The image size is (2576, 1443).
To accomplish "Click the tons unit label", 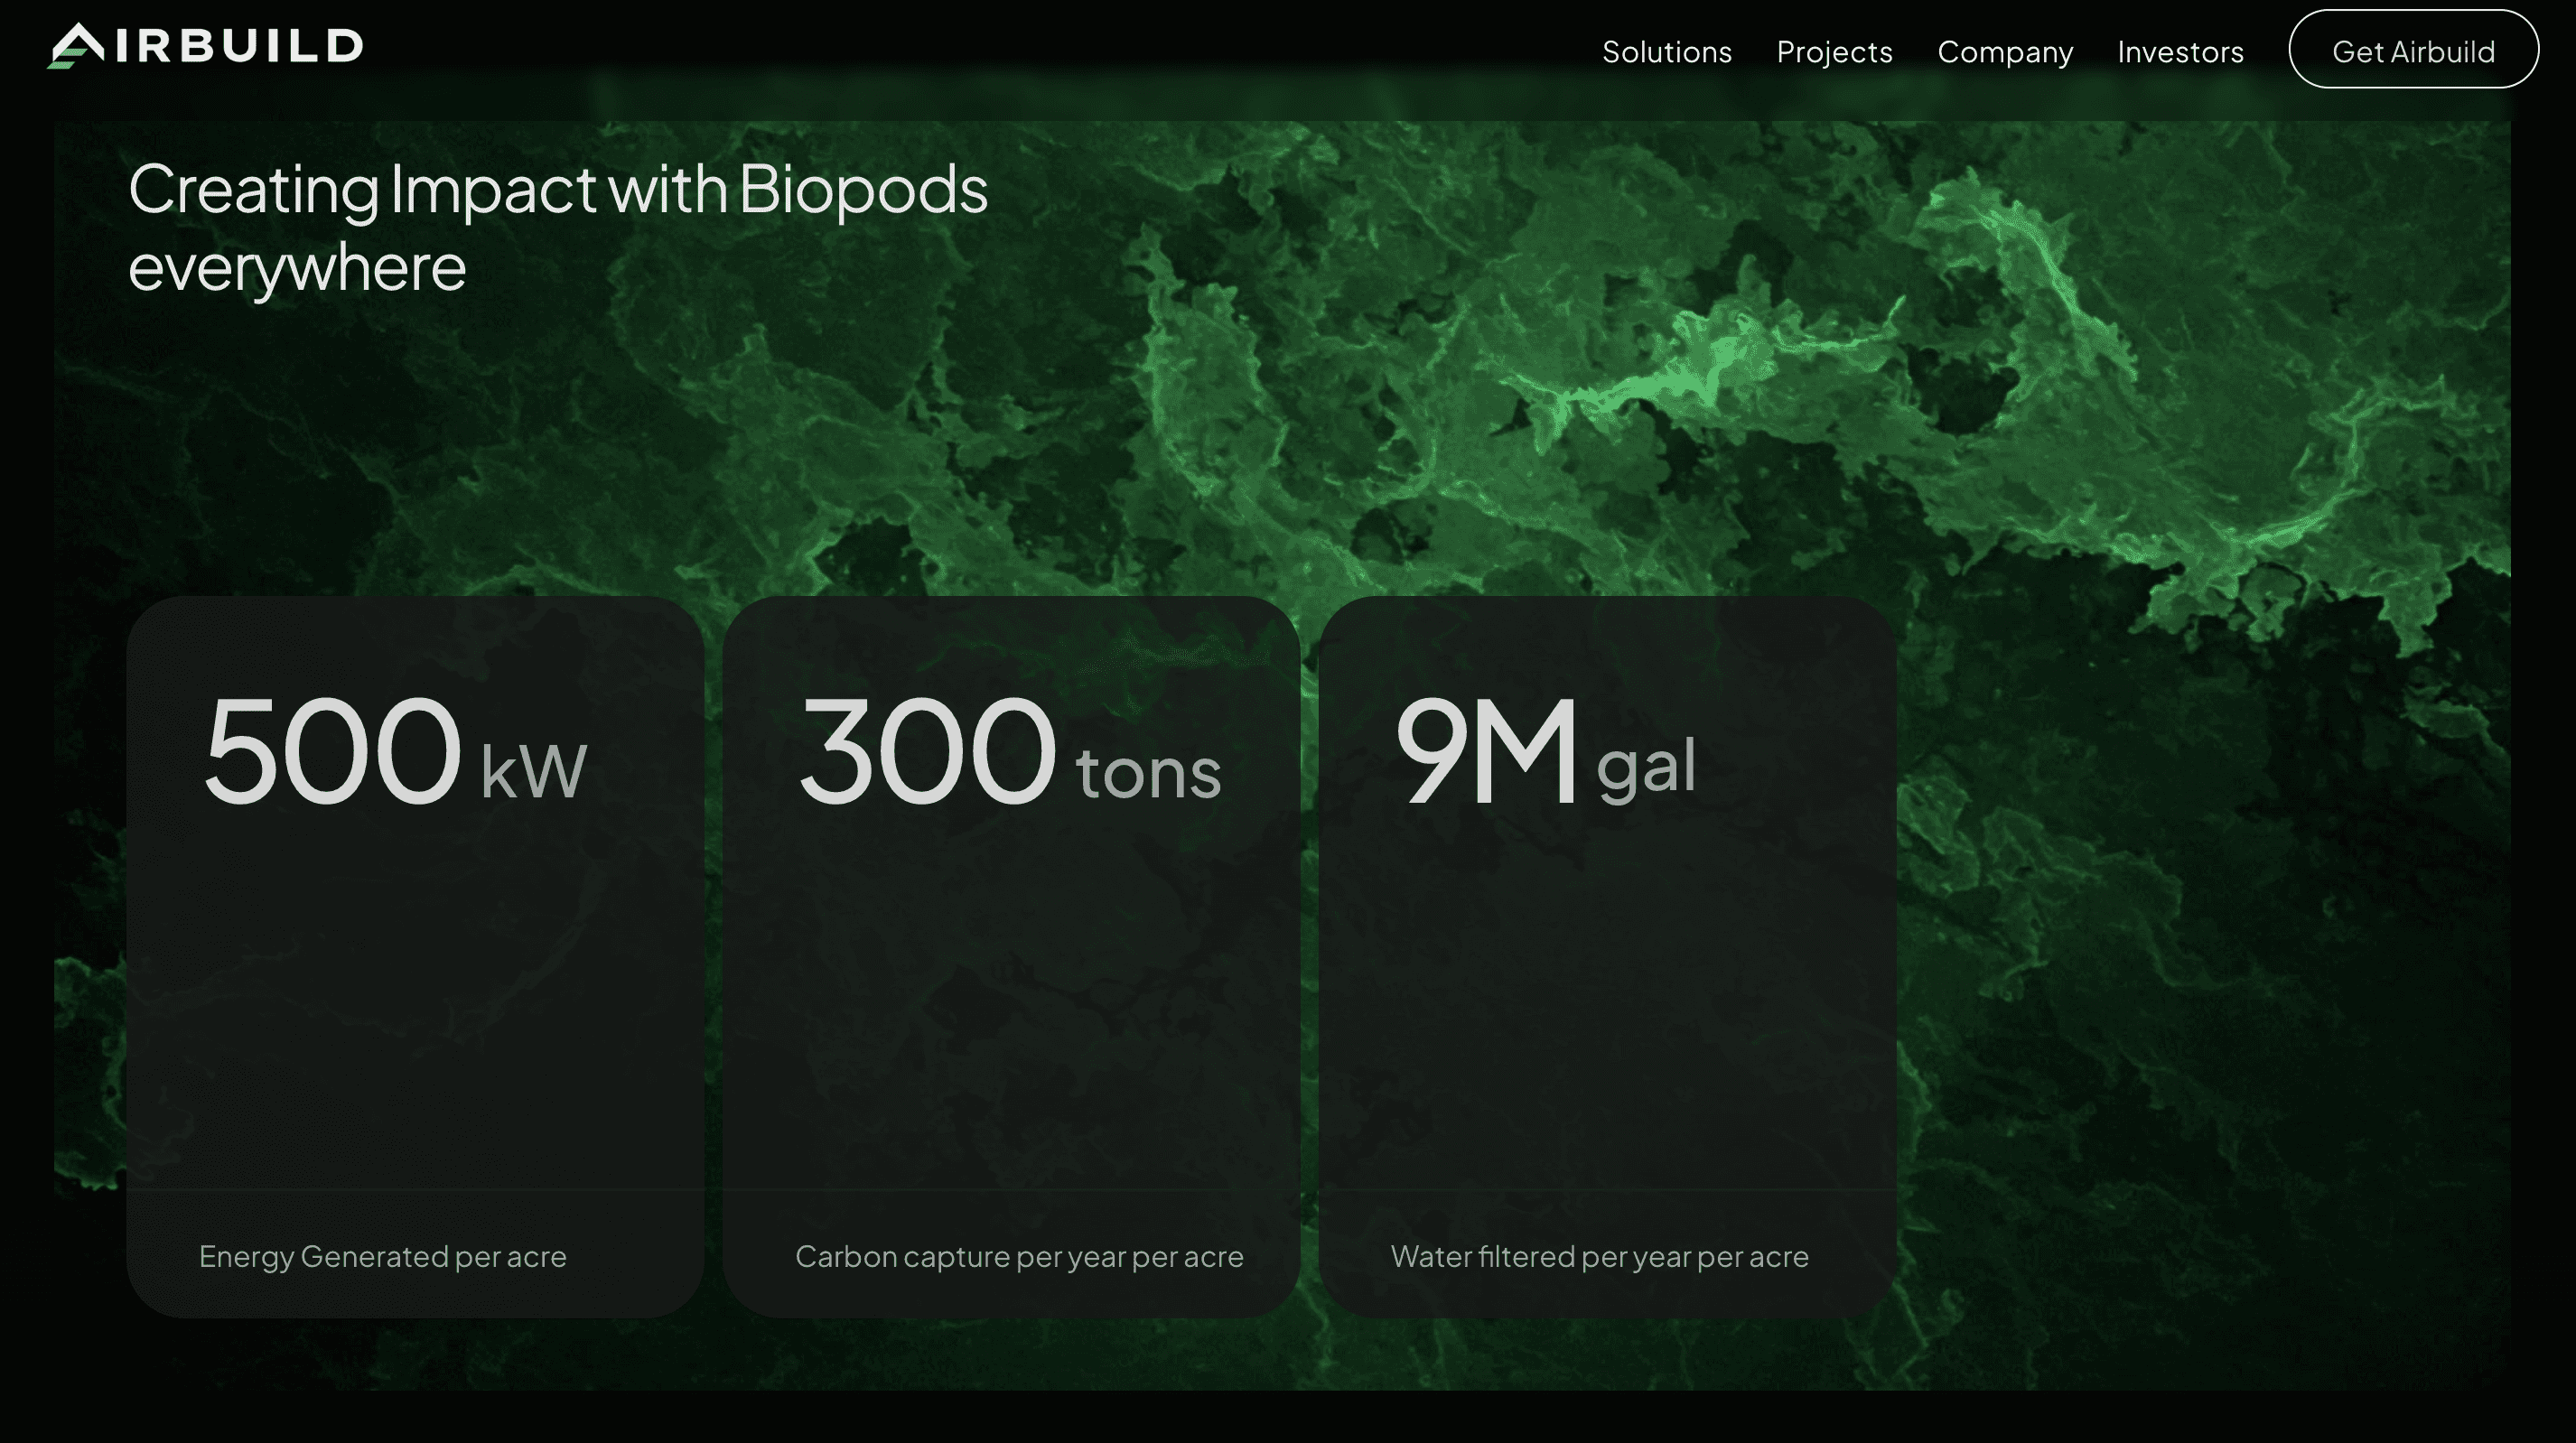I will [1148, 773].
